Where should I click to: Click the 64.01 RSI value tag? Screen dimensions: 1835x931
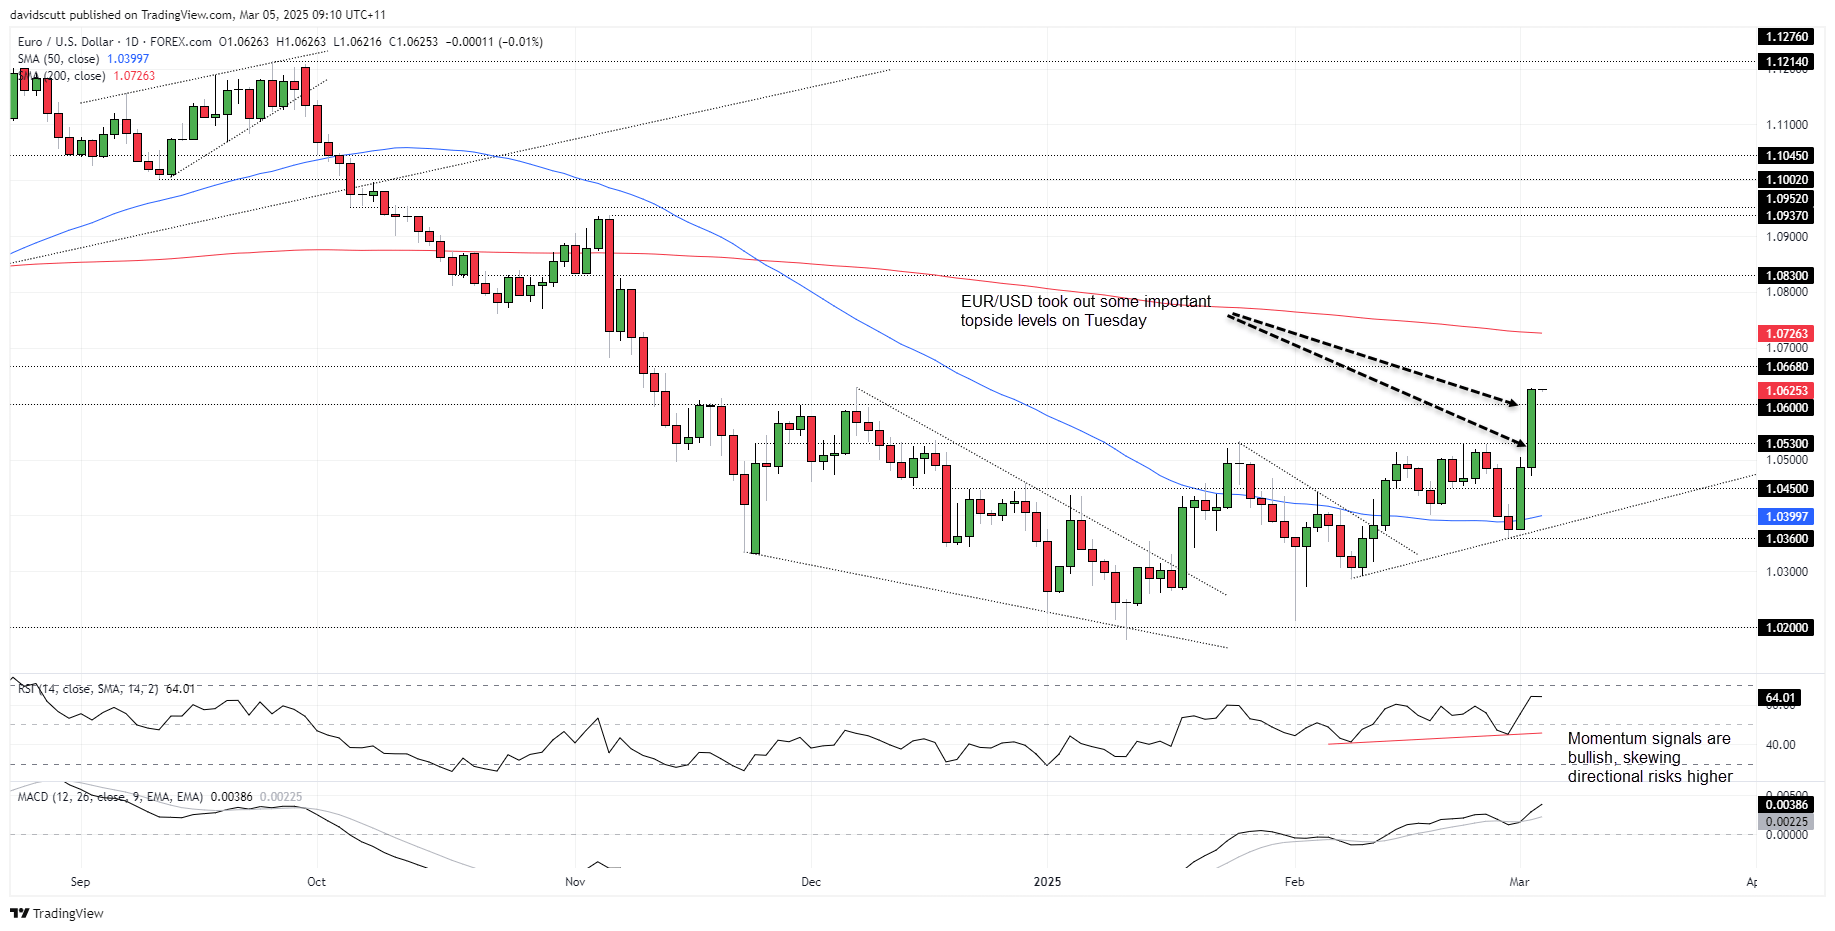point(1780,698)
